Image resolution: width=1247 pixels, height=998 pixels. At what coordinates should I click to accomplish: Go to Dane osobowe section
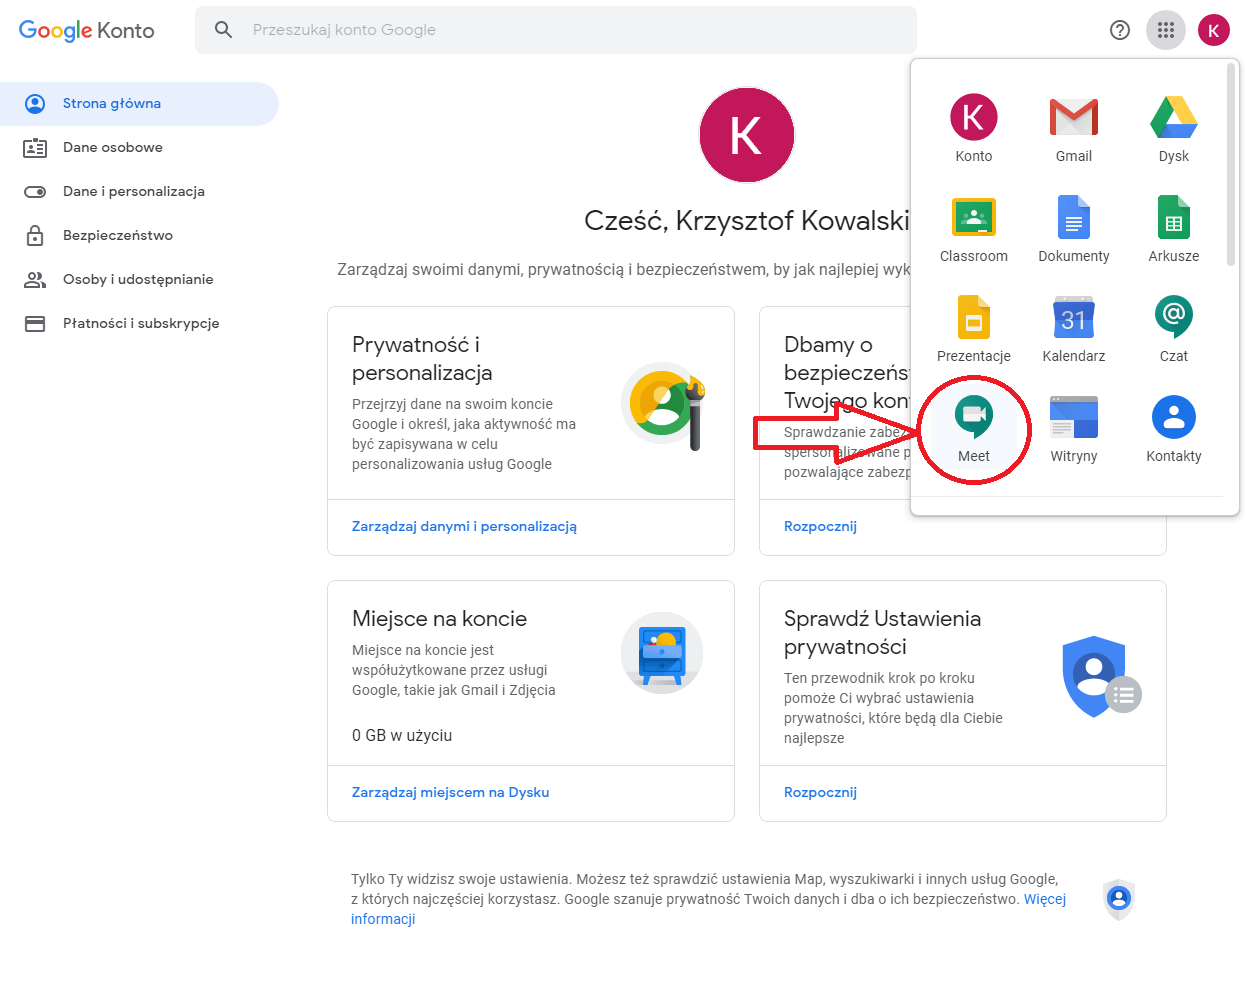[112, 147]
